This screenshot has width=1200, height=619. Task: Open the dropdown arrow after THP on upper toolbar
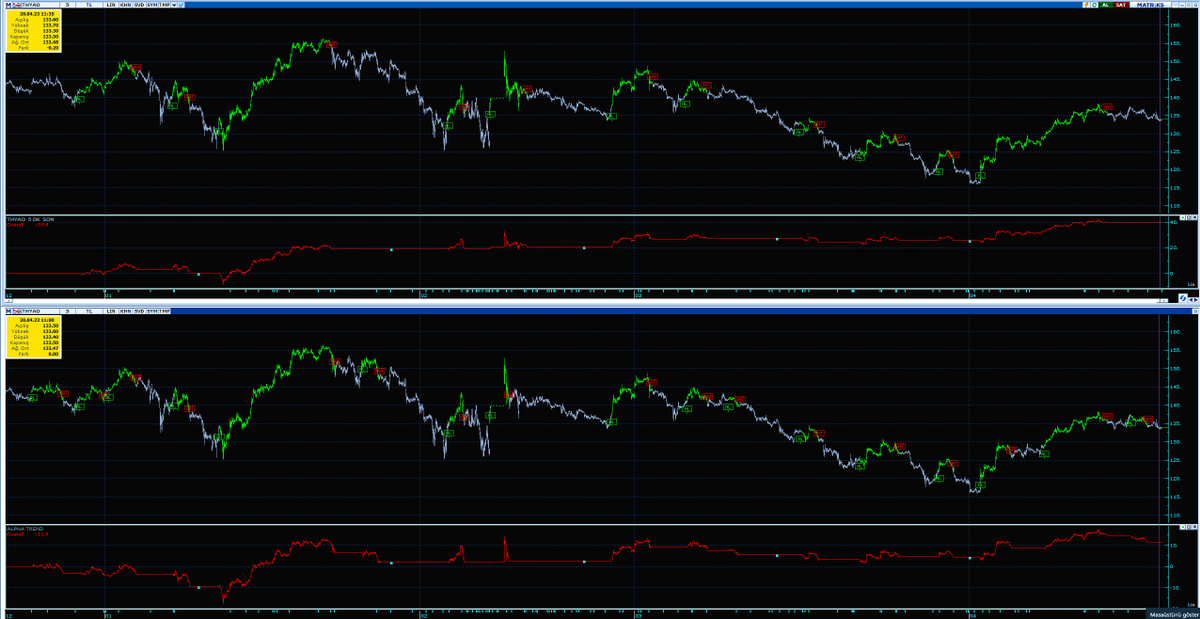pyautogui.click(x=174, y=5)
